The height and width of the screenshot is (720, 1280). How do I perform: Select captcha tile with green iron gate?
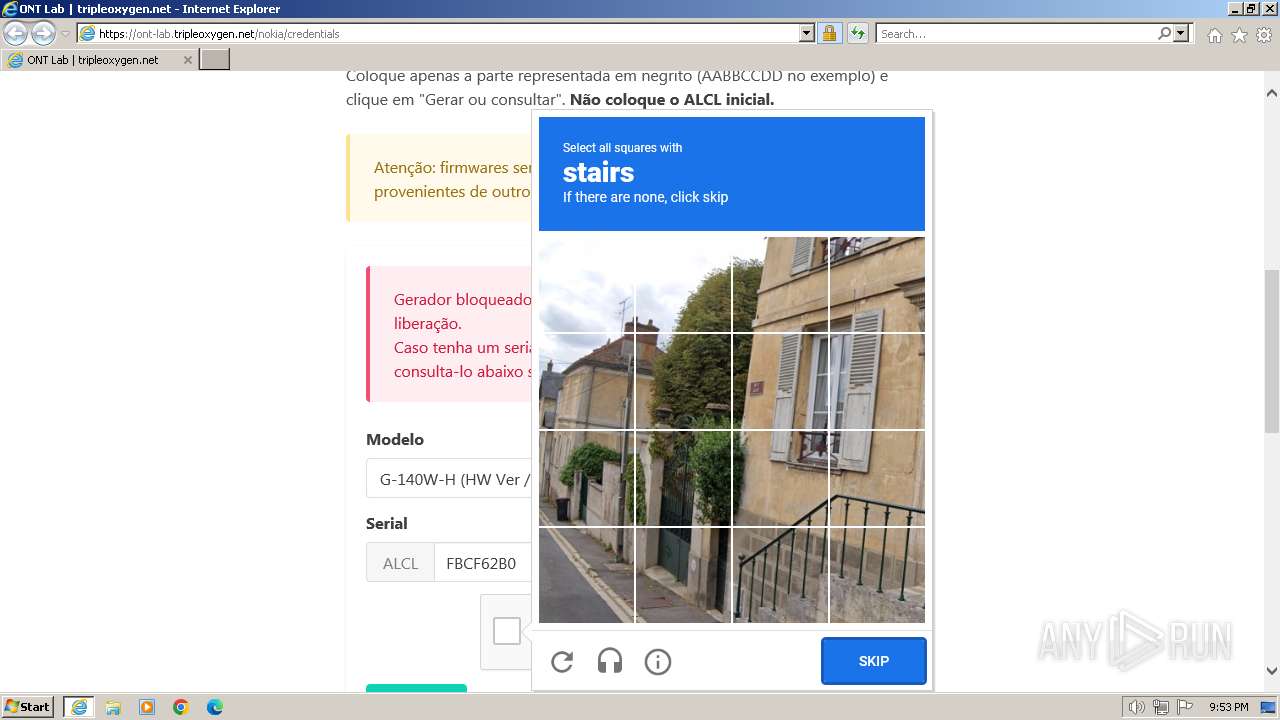[683, 478]
